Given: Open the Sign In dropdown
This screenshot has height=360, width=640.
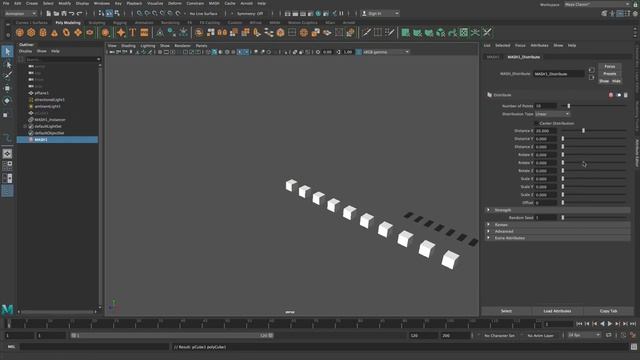Looking at the screenshot, I should [380, 13].
